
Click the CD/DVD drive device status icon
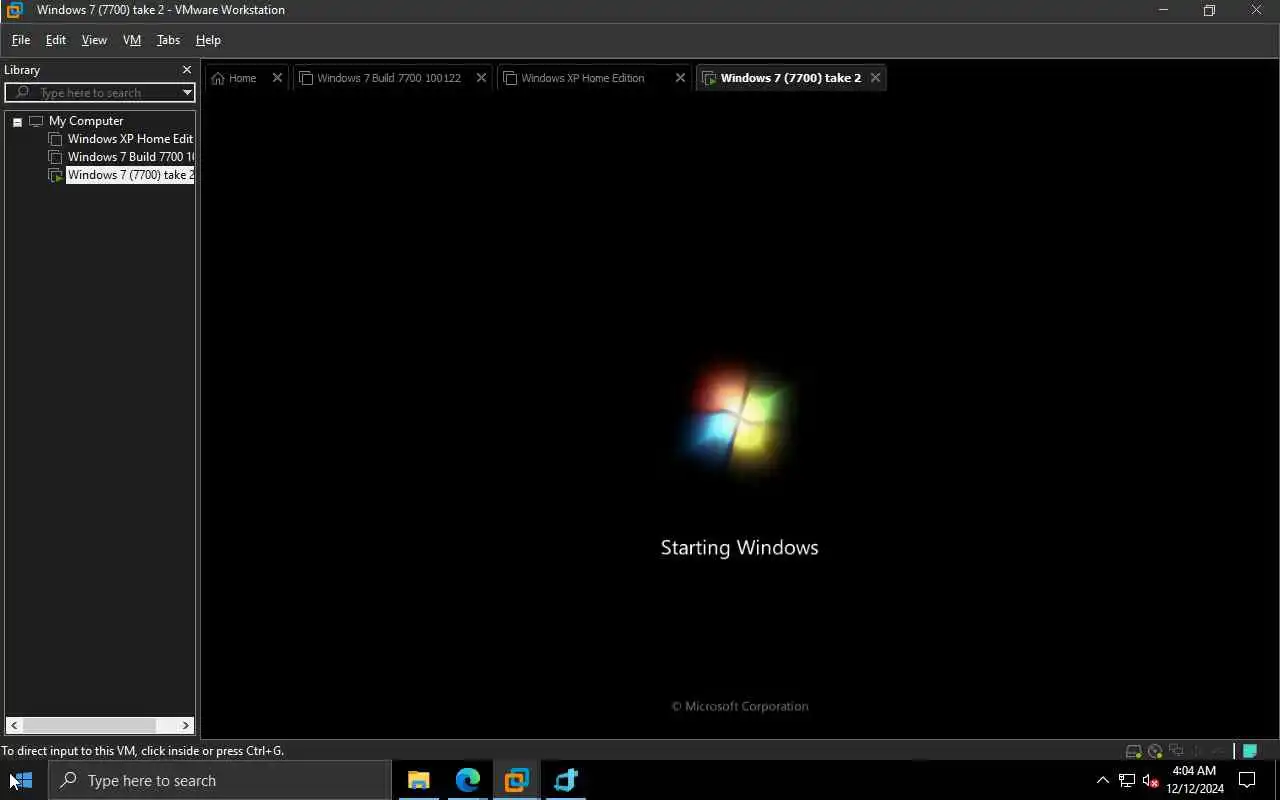click(x=1155, y=751)
